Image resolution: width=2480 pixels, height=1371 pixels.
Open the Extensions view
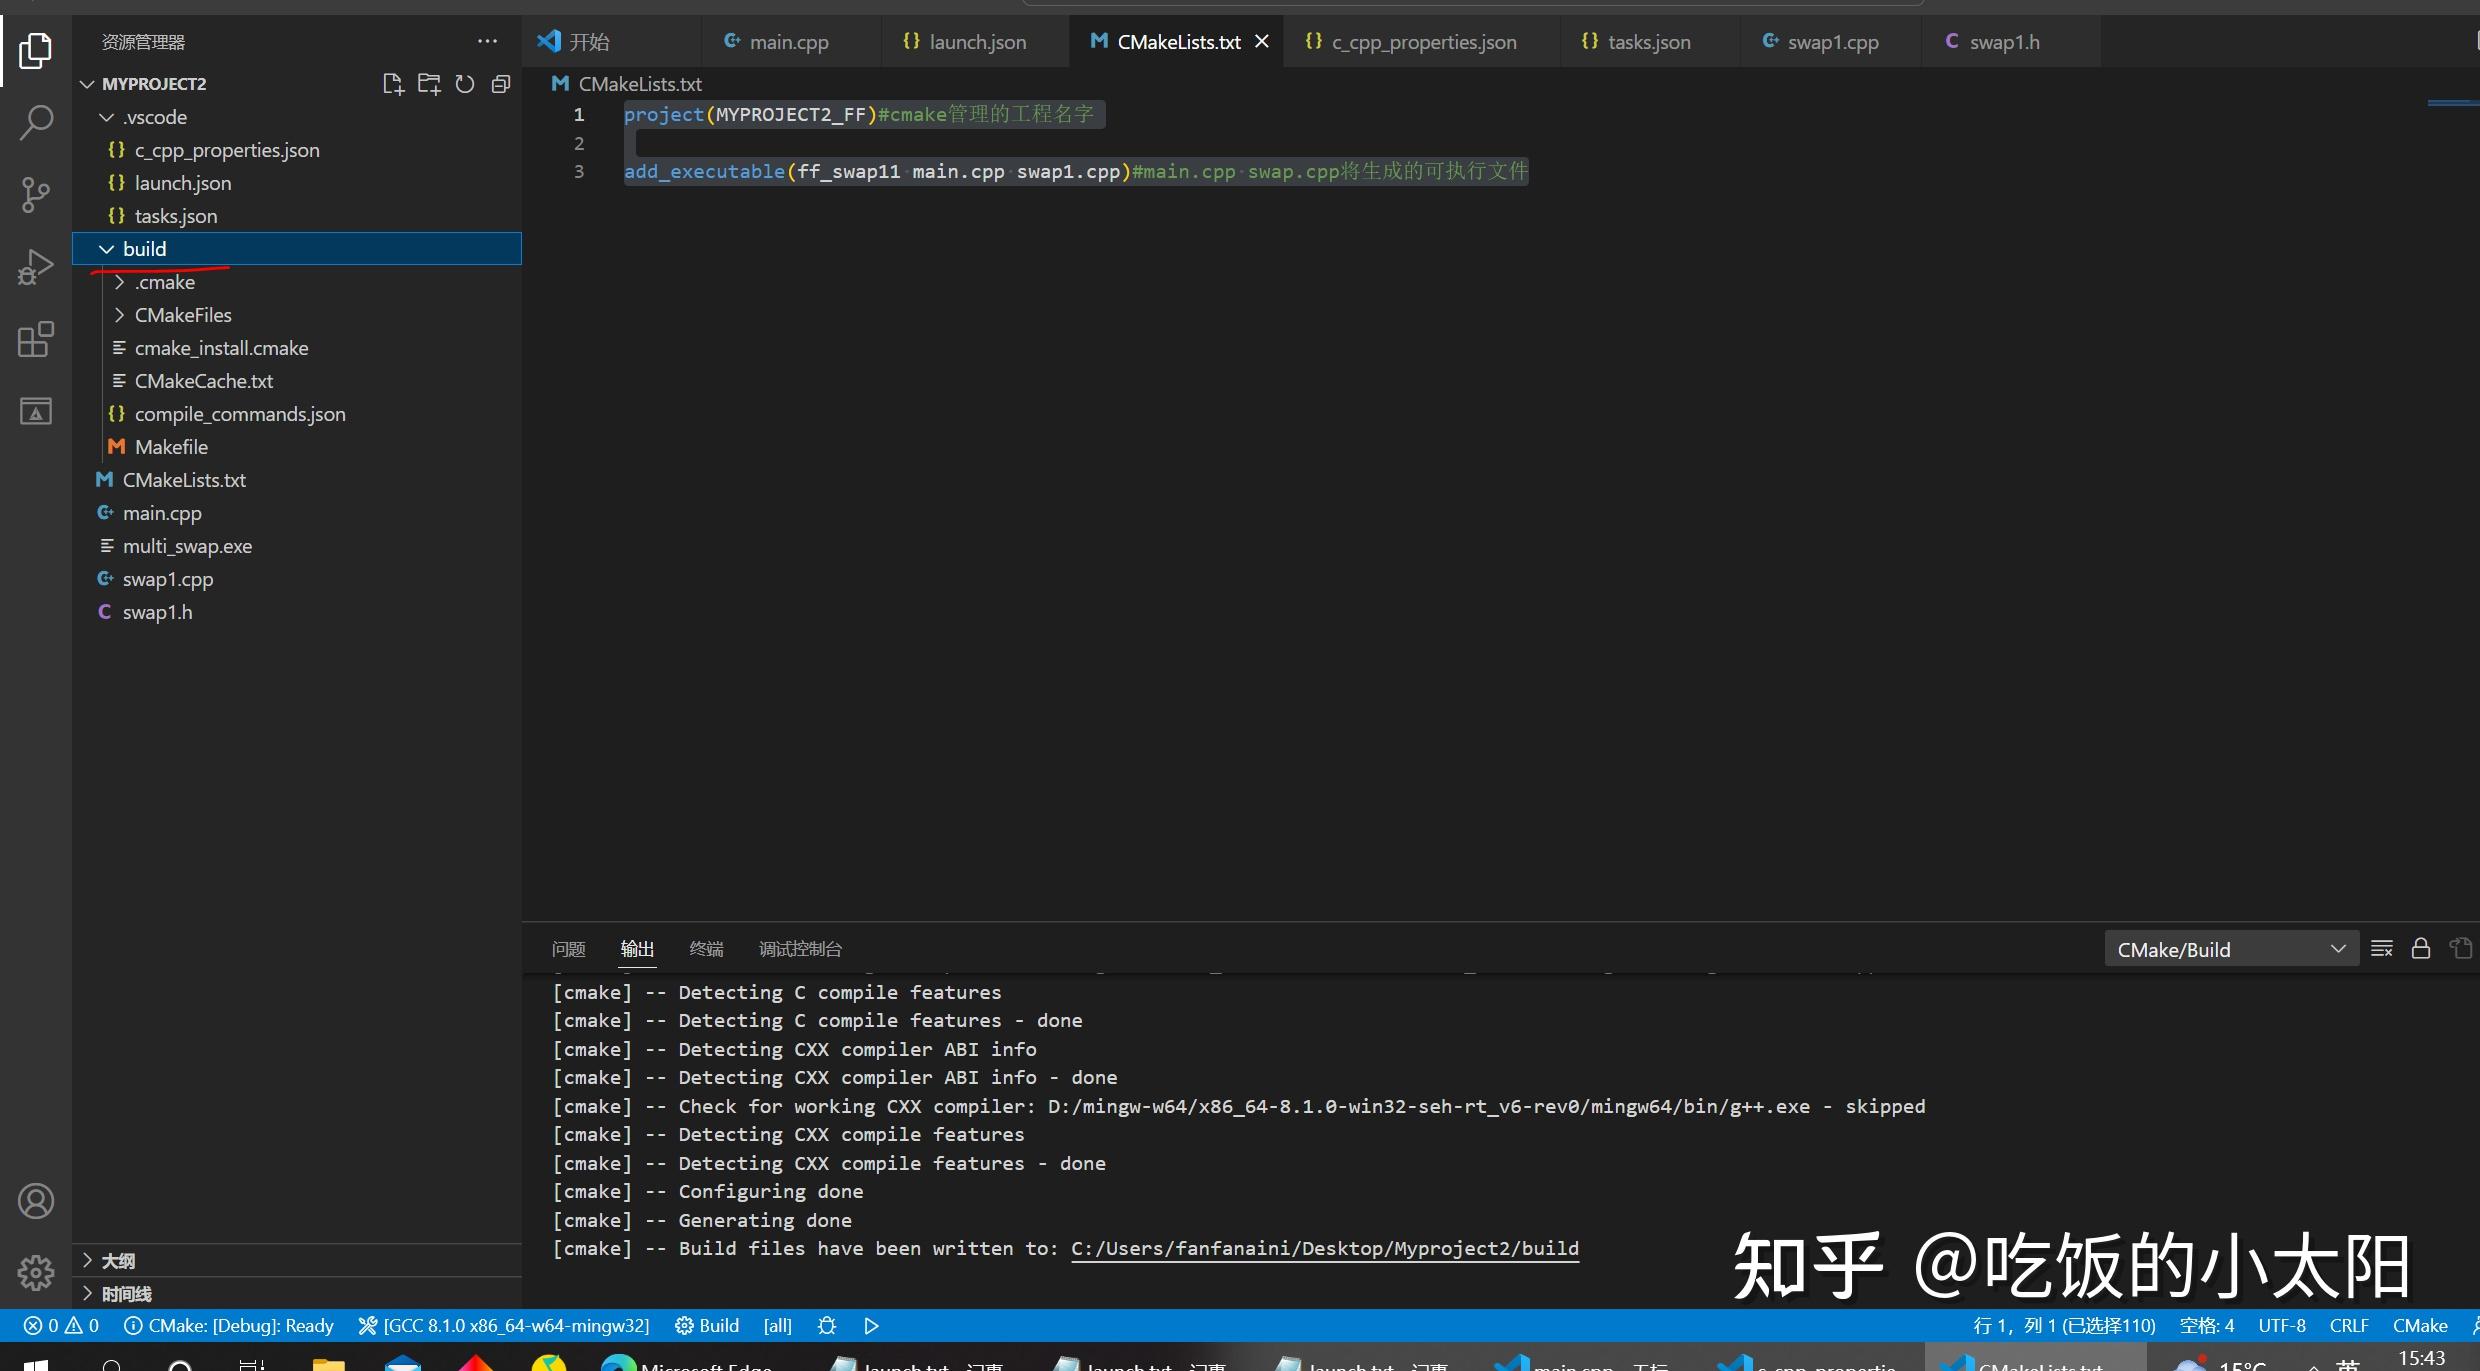pos(36,340)
